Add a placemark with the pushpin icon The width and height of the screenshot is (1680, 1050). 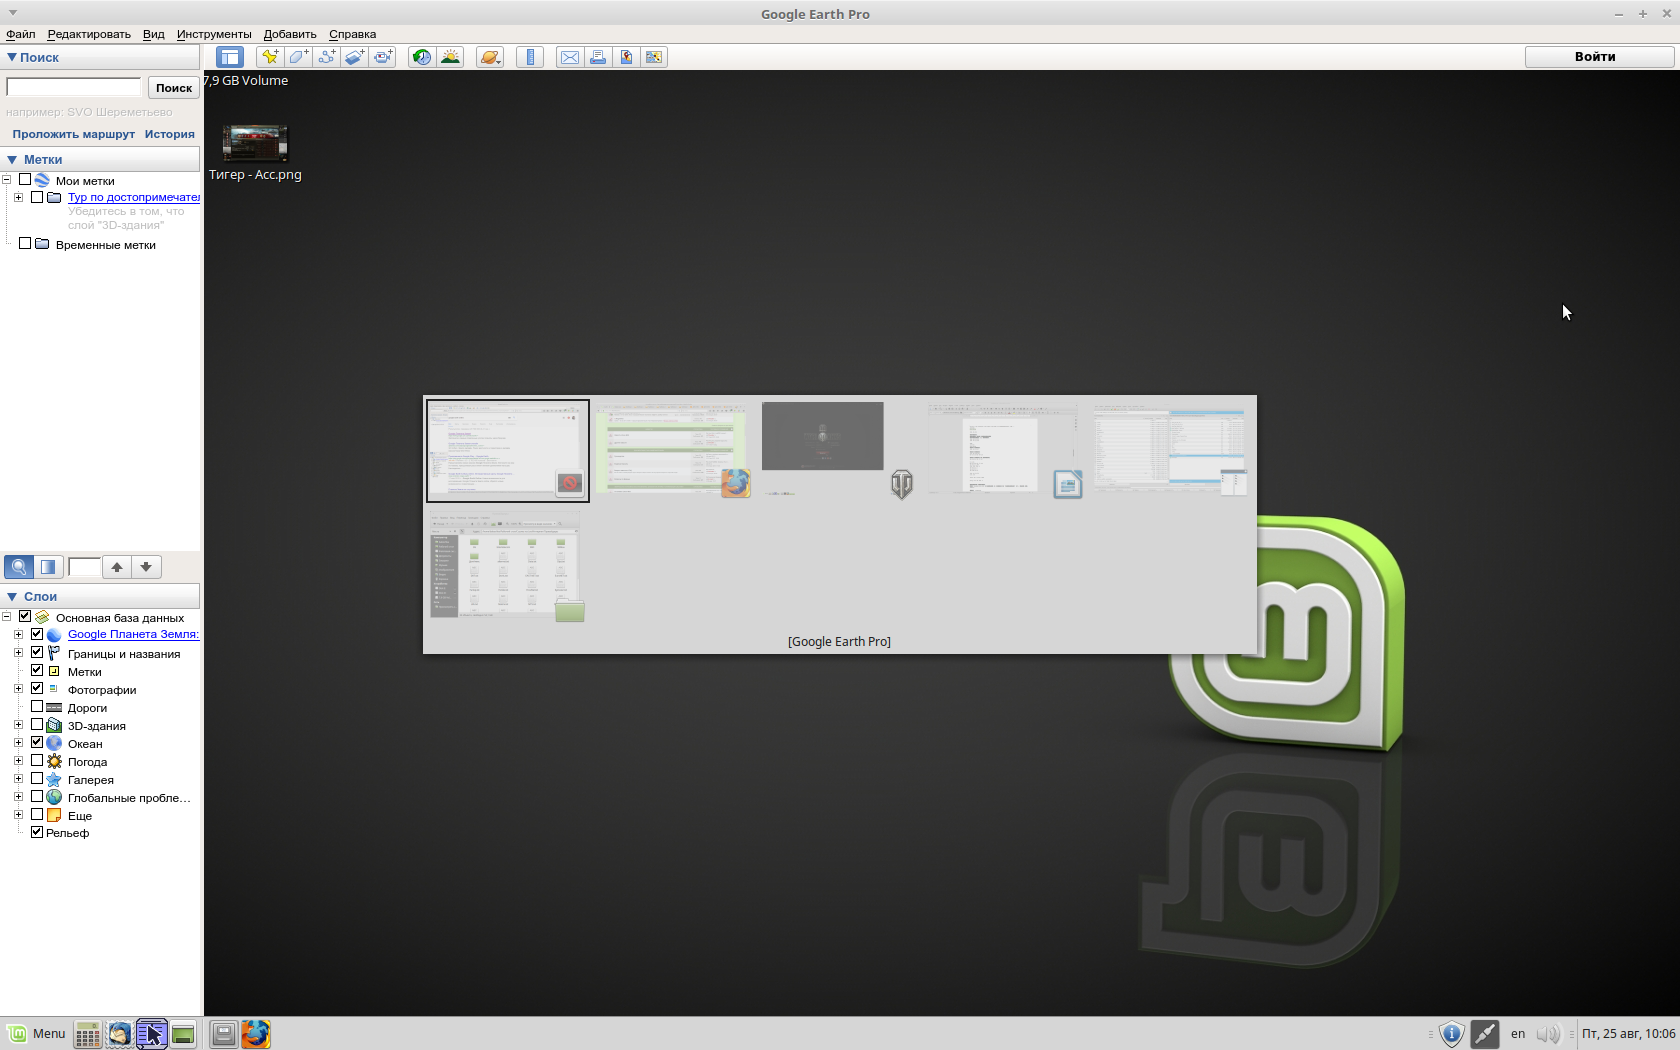tap(270, 57)
